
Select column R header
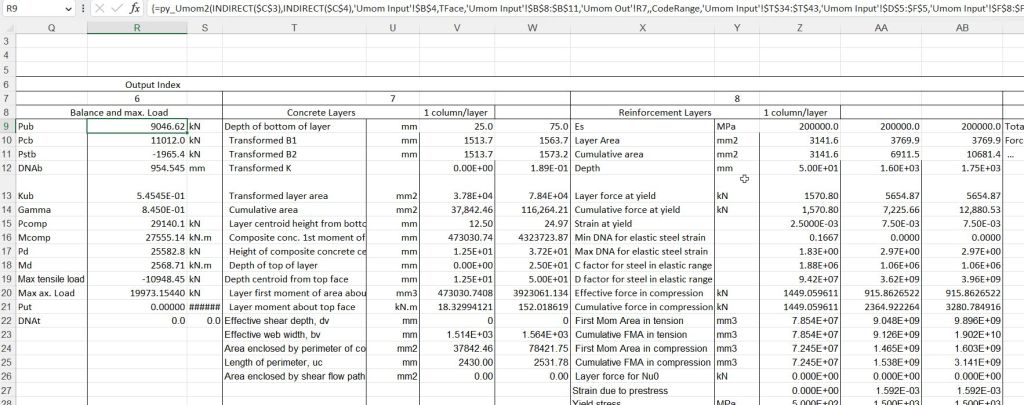[137, 27]
